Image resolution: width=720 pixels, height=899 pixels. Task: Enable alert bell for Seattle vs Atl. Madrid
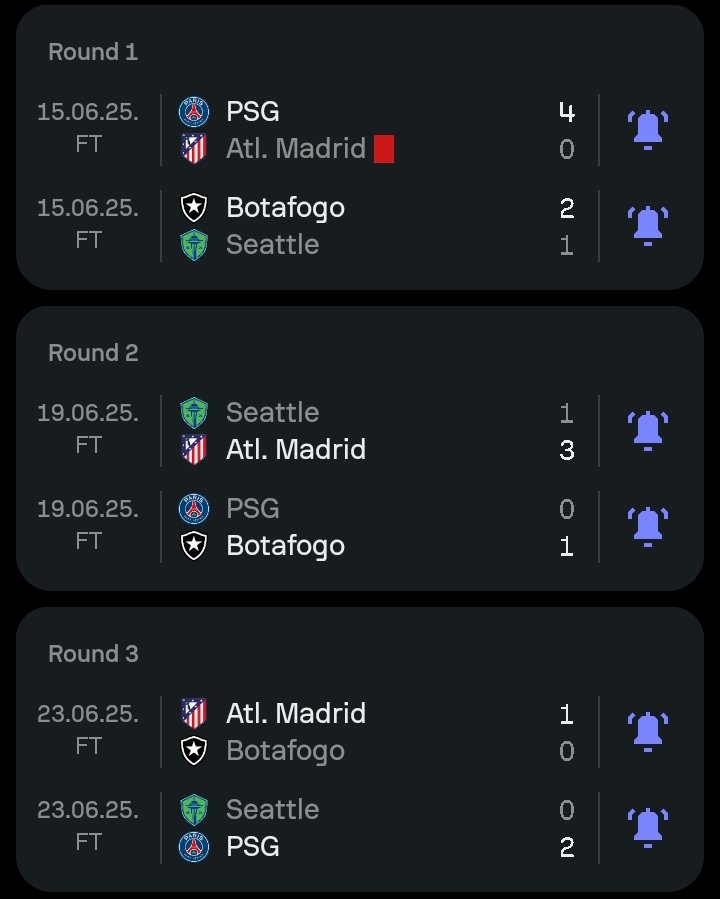click(648, 431)
